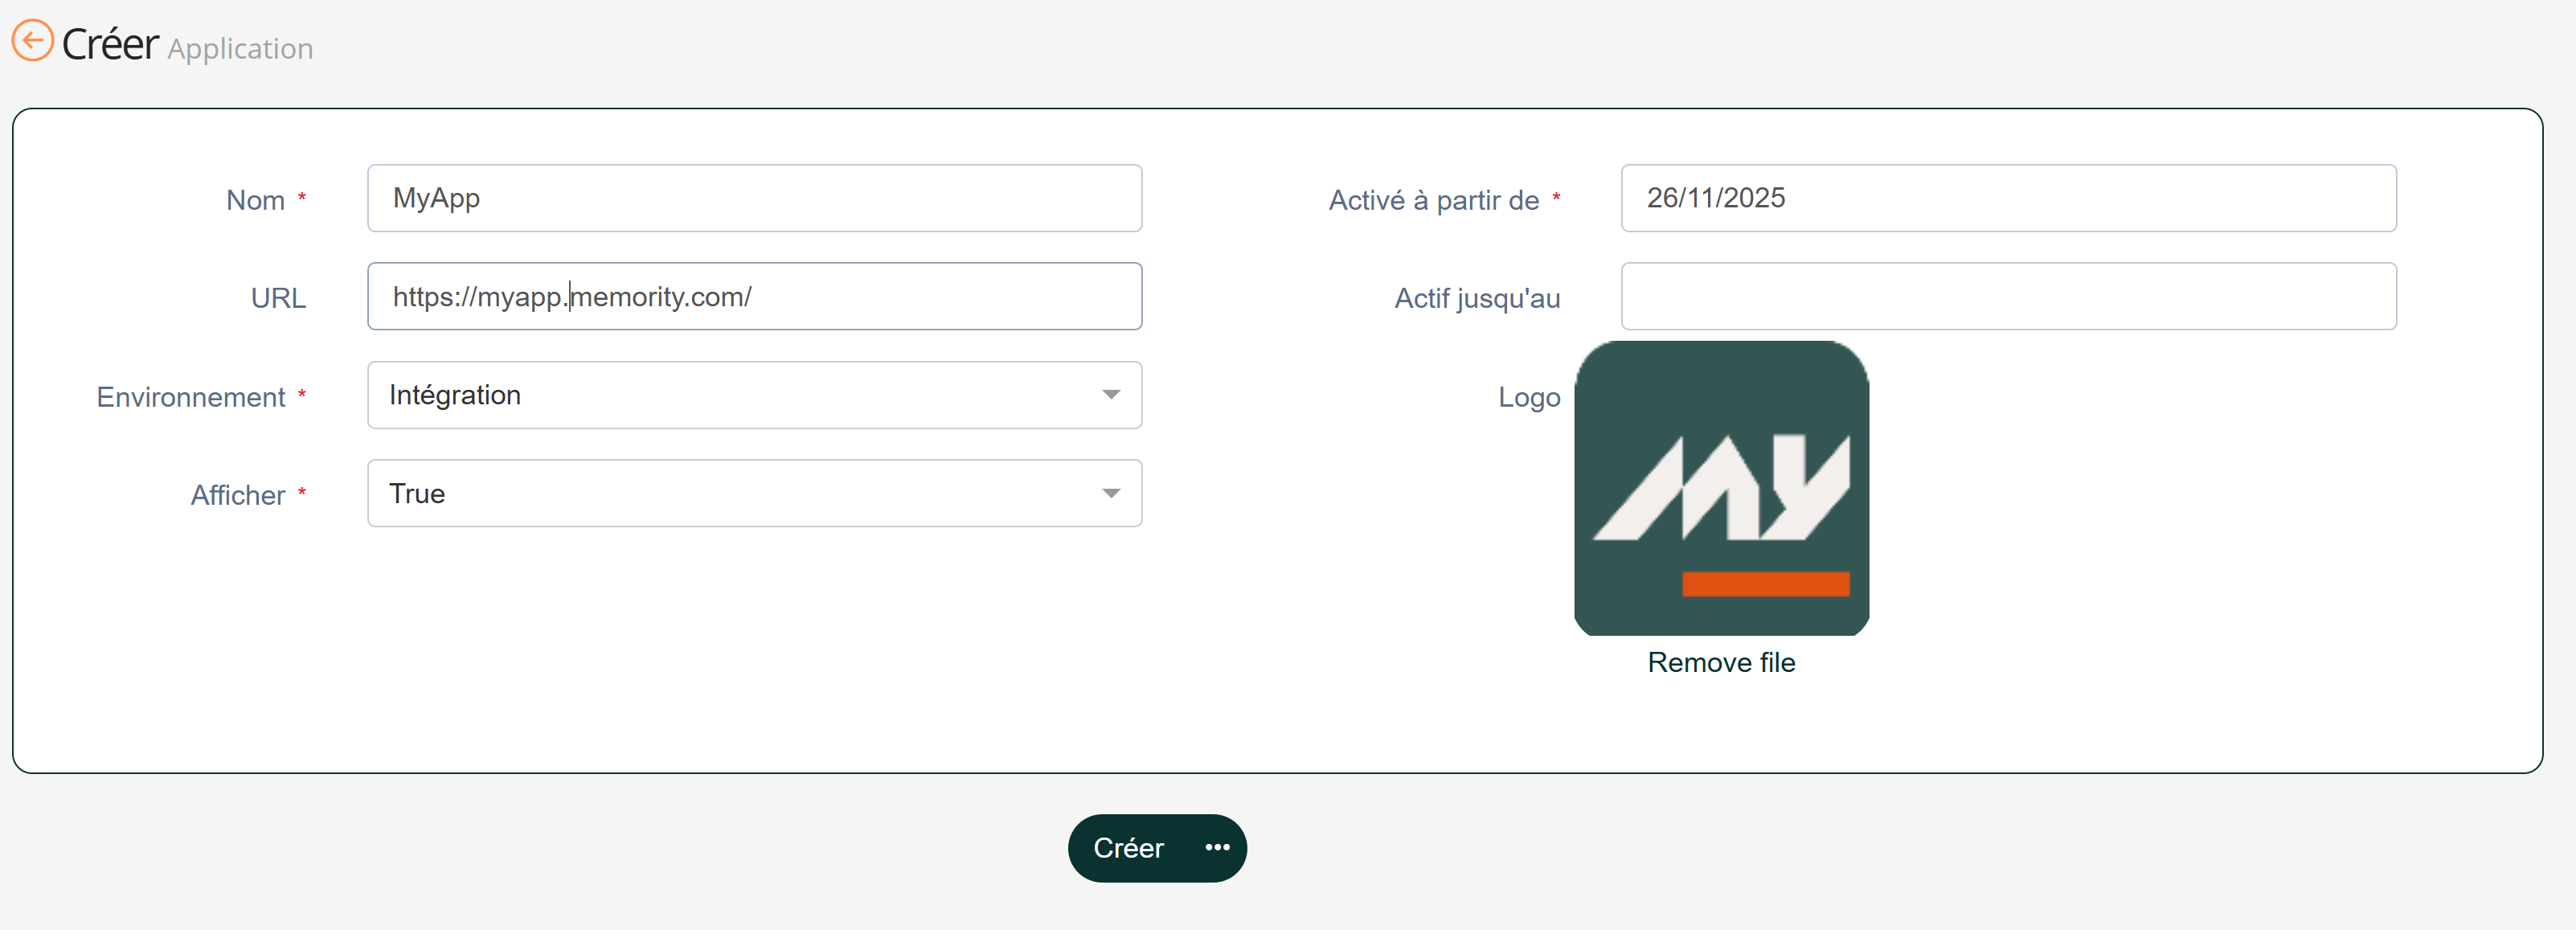Click the Nom field label

pos(256,200)
